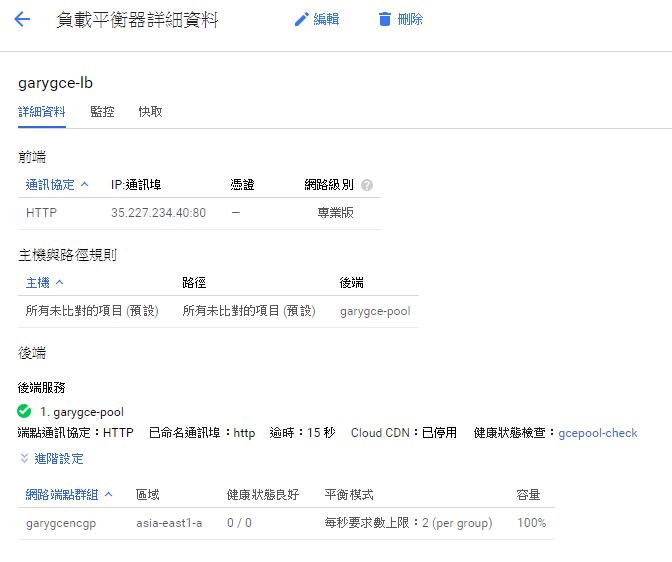This screenshot has width=672, height=562.
Task: Click the garygce-lb load balancer name
Action: click(x=55, y=83)
